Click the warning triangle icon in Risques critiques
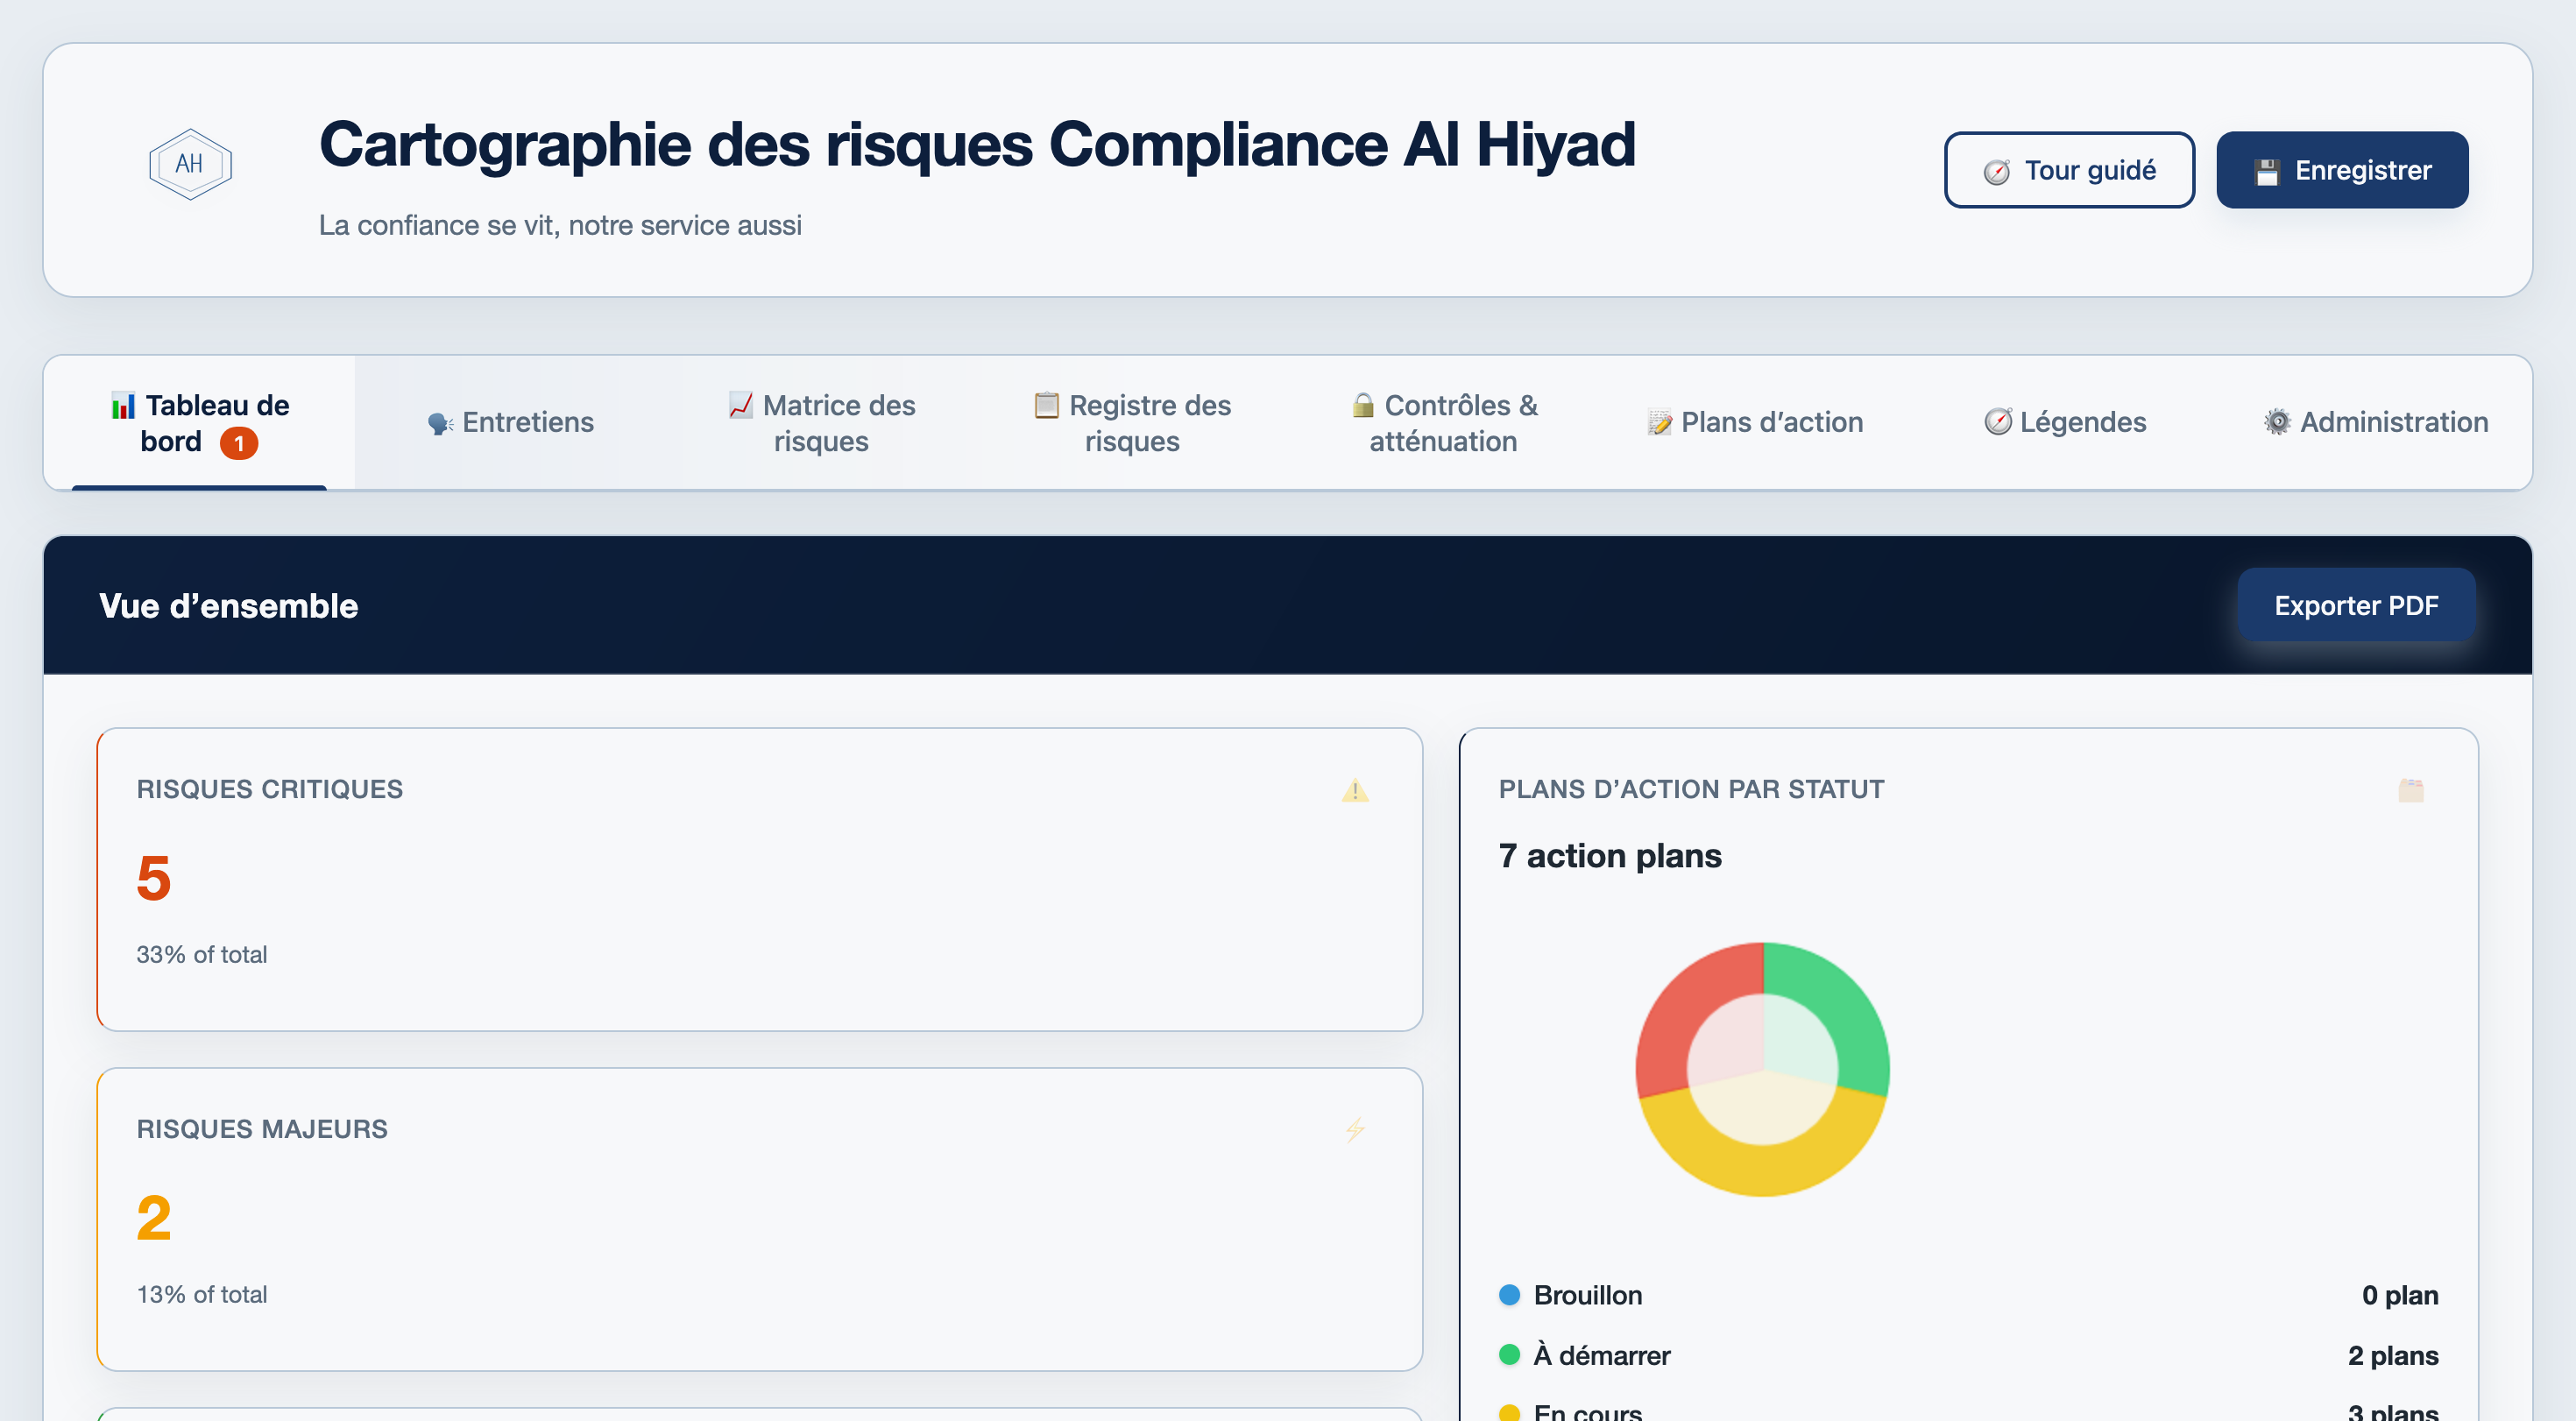 click(1354, 791)
